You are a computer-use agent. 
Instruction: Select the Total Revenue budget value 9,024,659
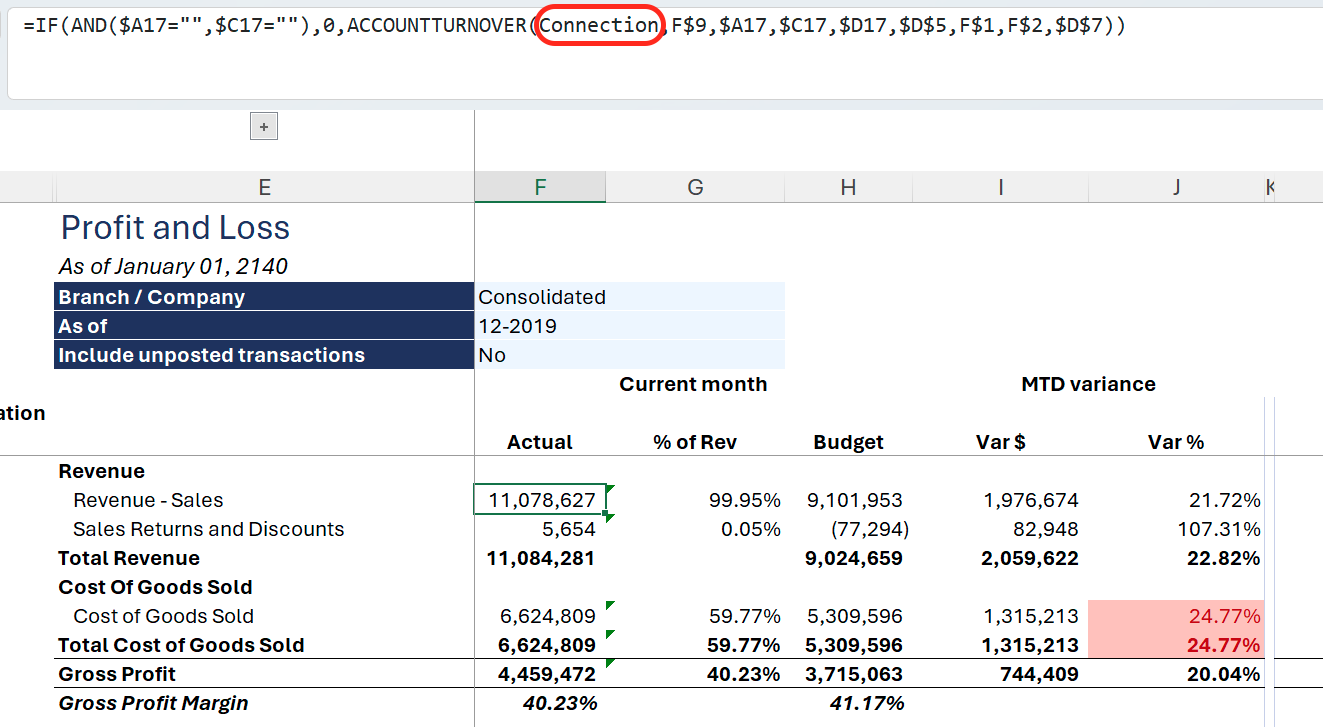854,558
